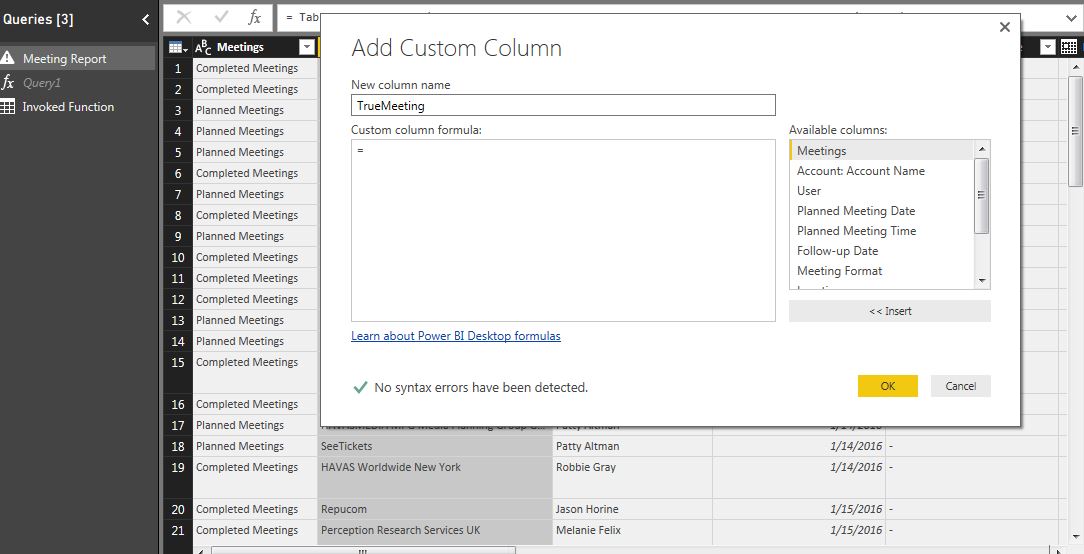Click the Available columns scrollbar thumb

coord(981,195)
